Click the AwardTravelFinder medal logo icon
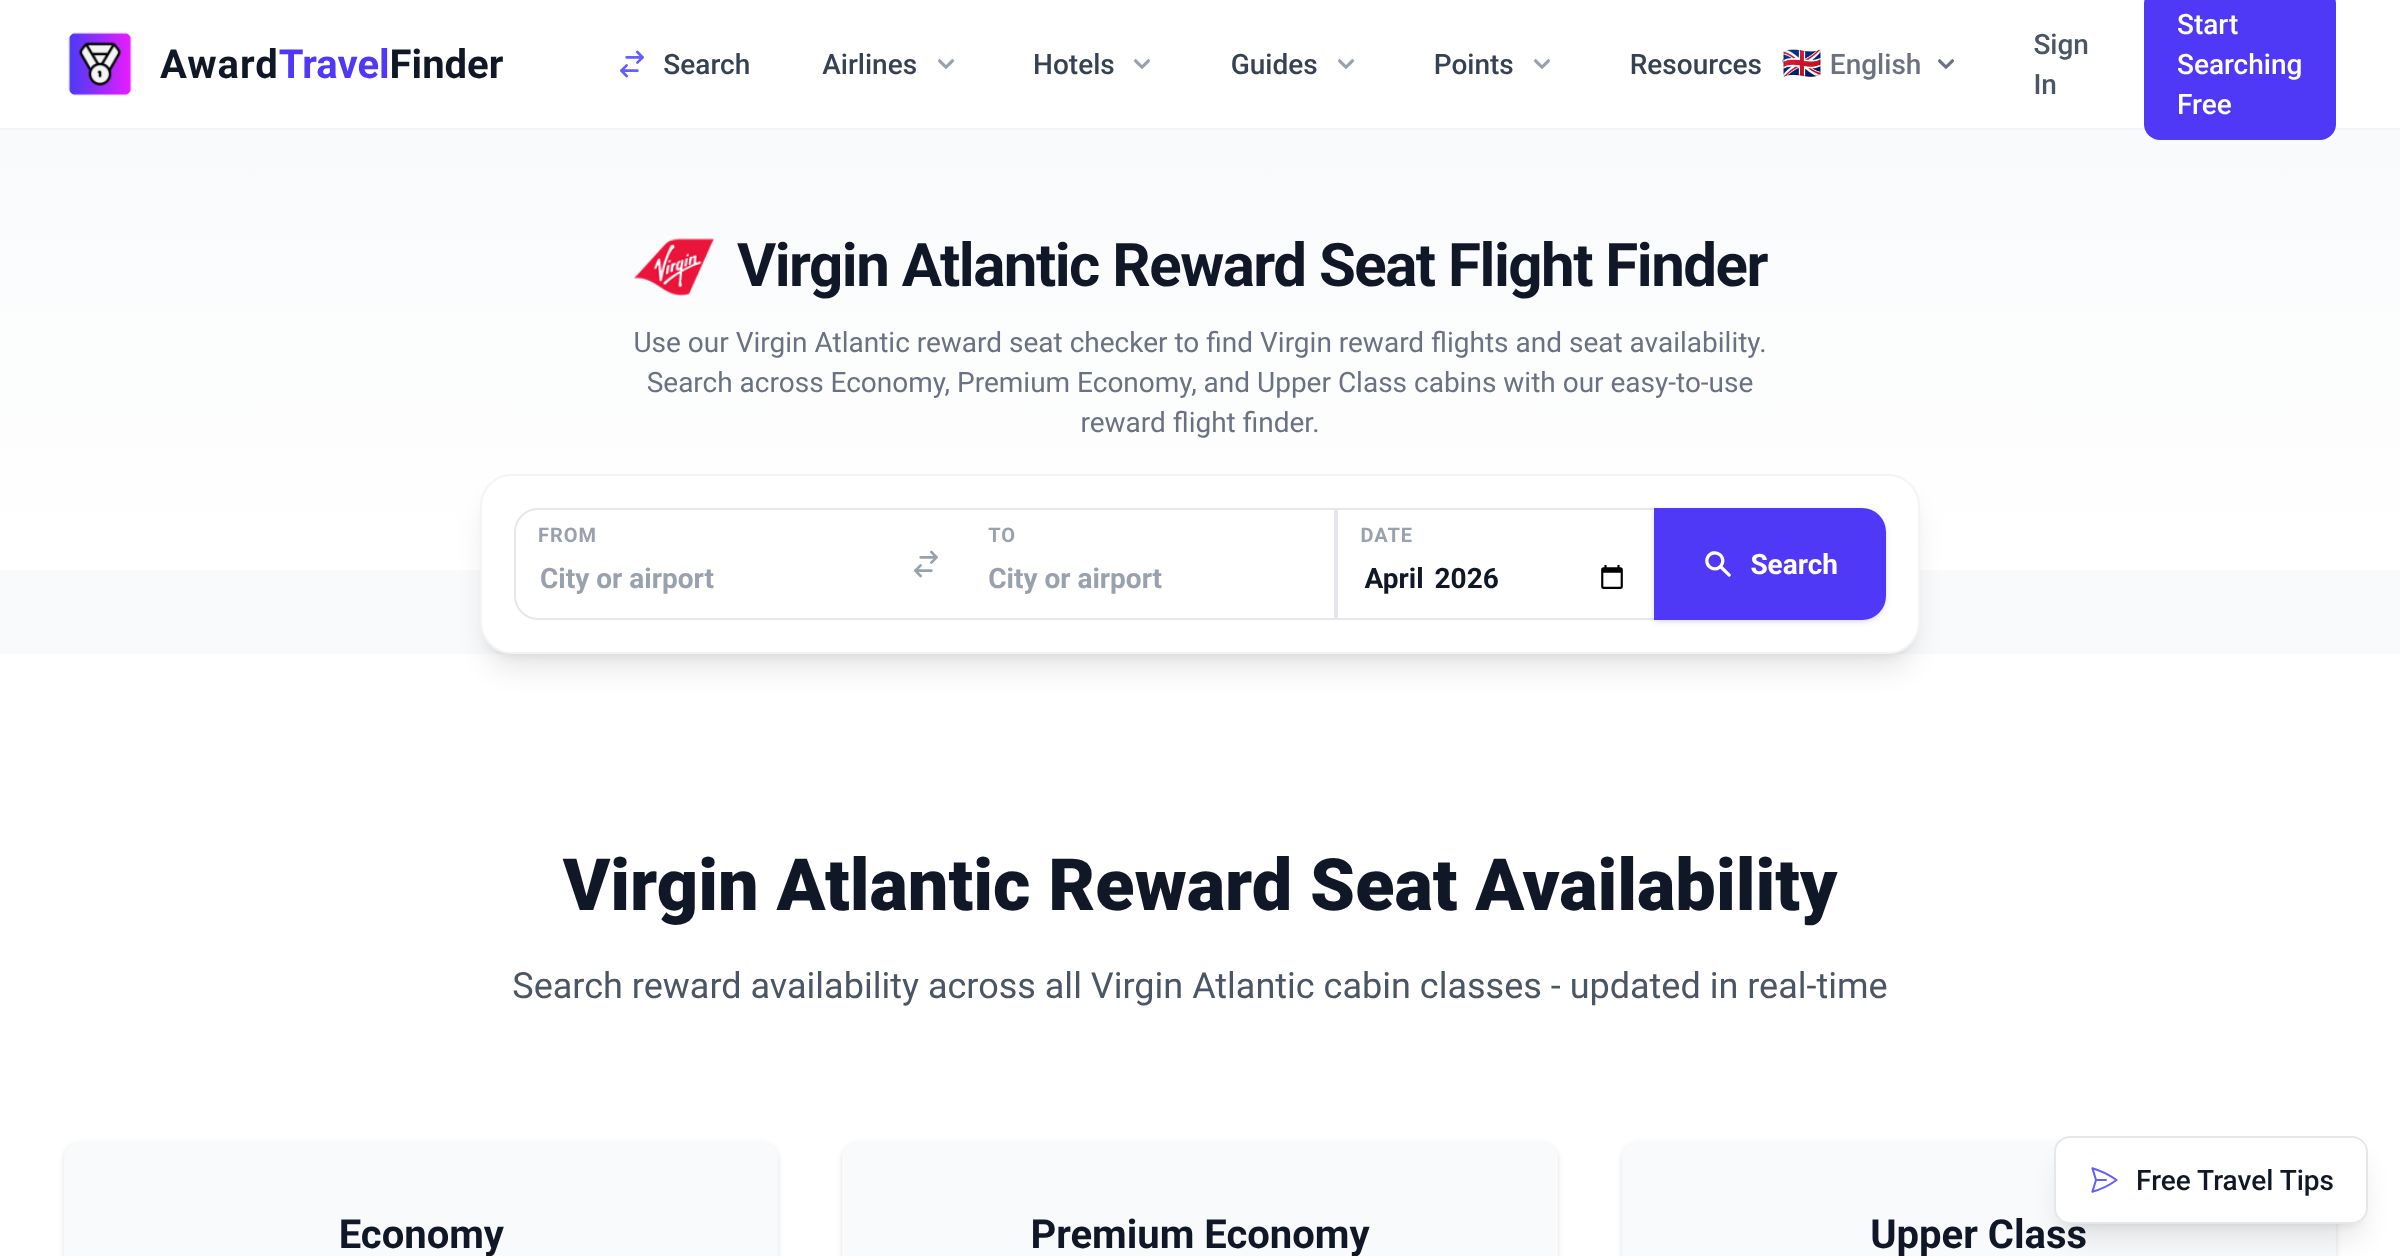This screenshot has height=1256, width=2400. (100, 64)
